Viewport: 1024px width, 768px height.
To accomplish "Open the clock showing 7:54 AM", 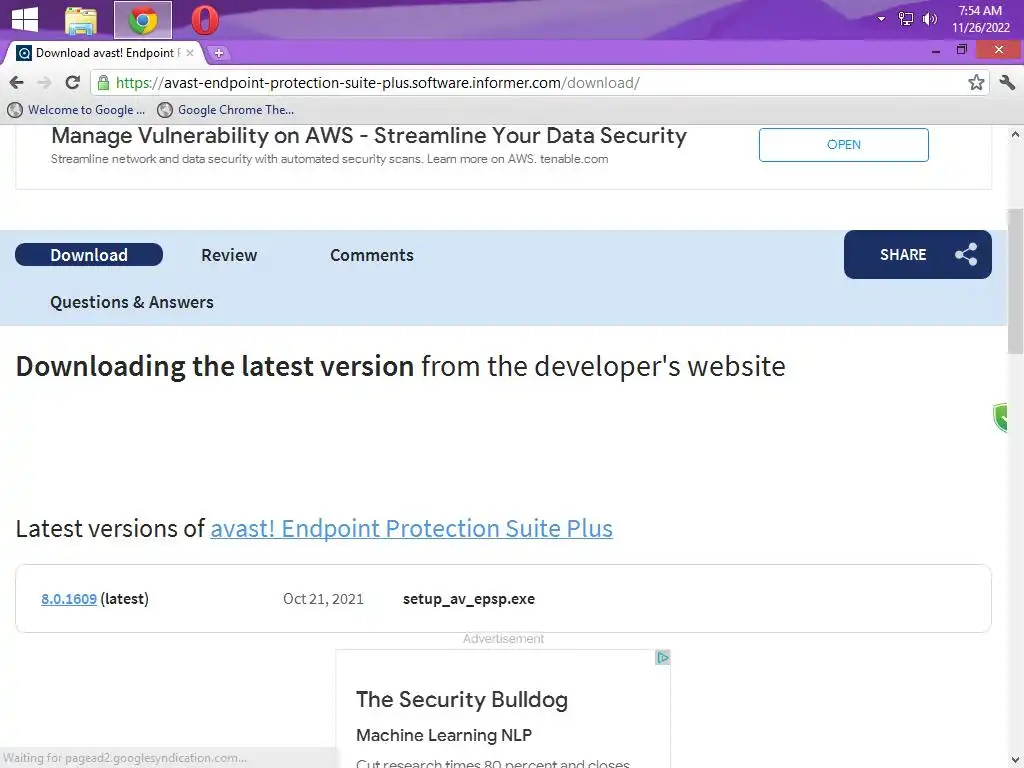I will pos(980,19).
